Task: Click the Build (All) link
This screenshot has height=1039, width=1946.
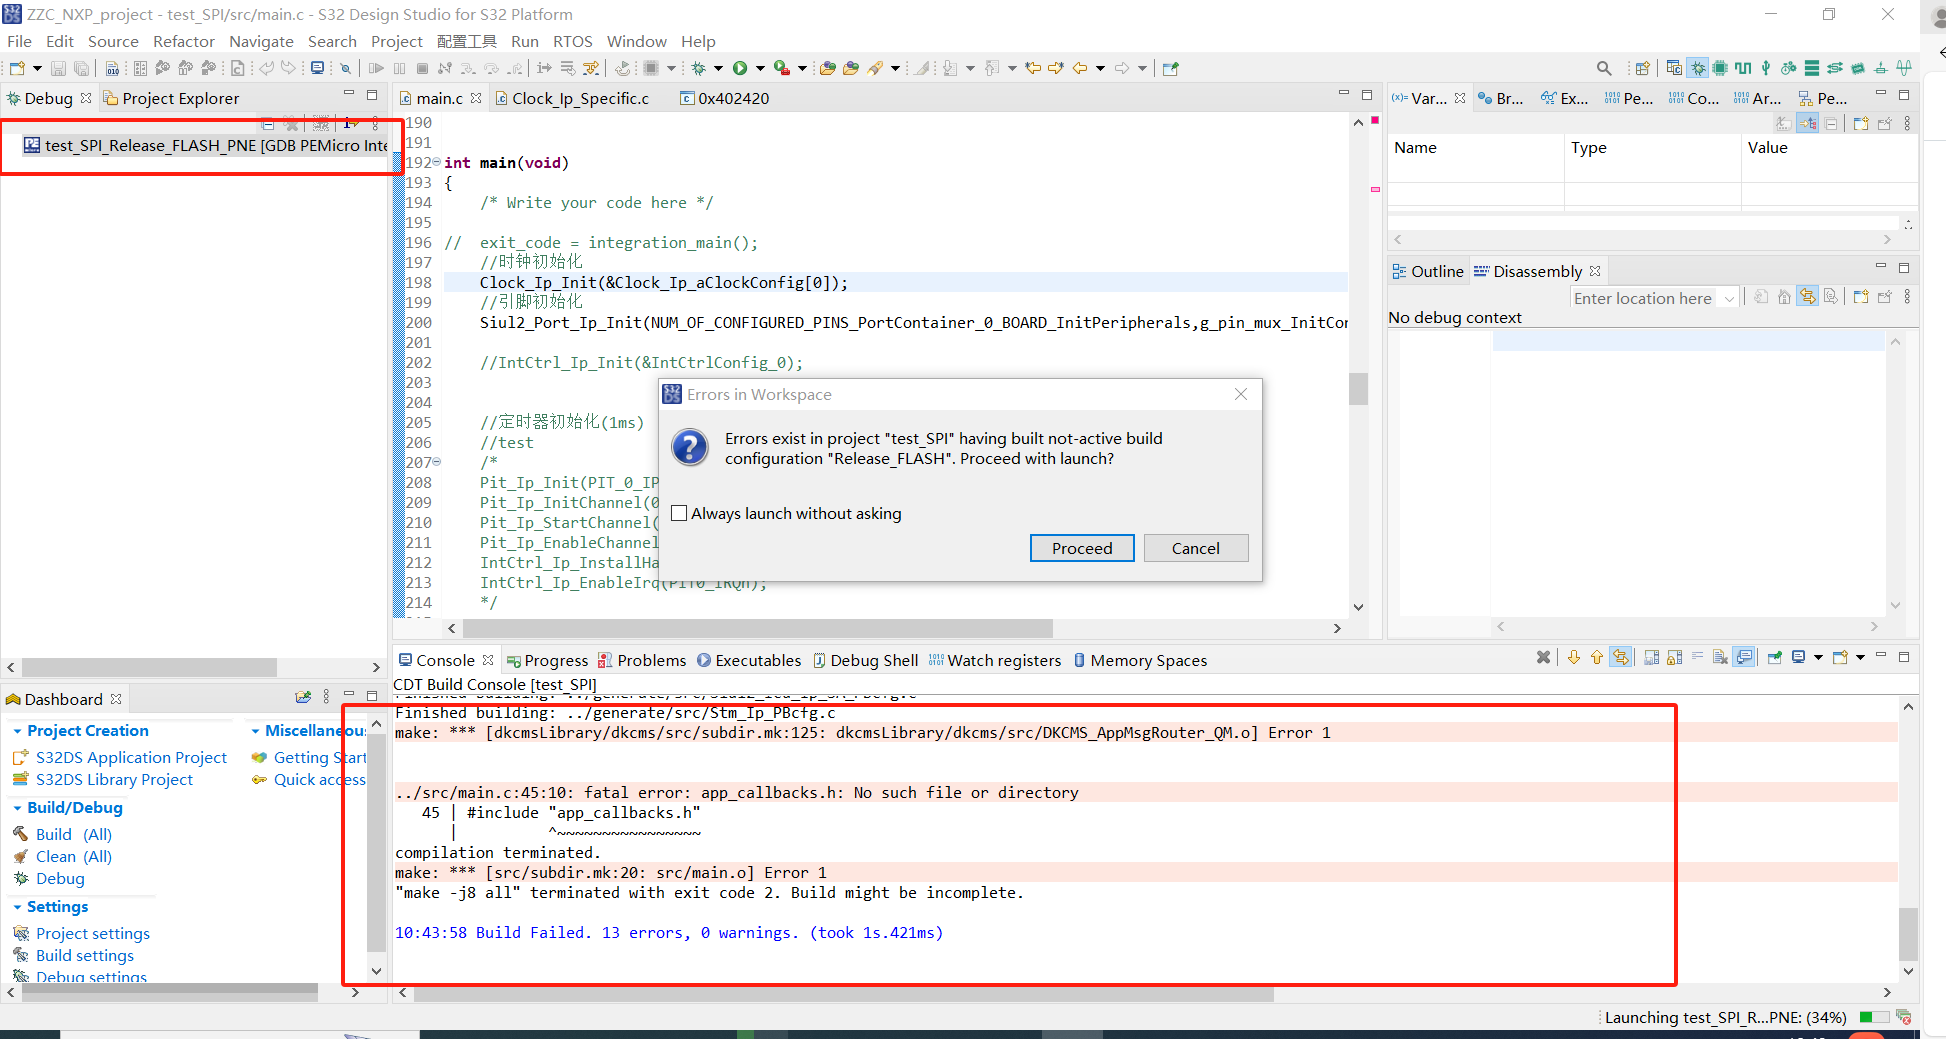Action: point(73,834)
